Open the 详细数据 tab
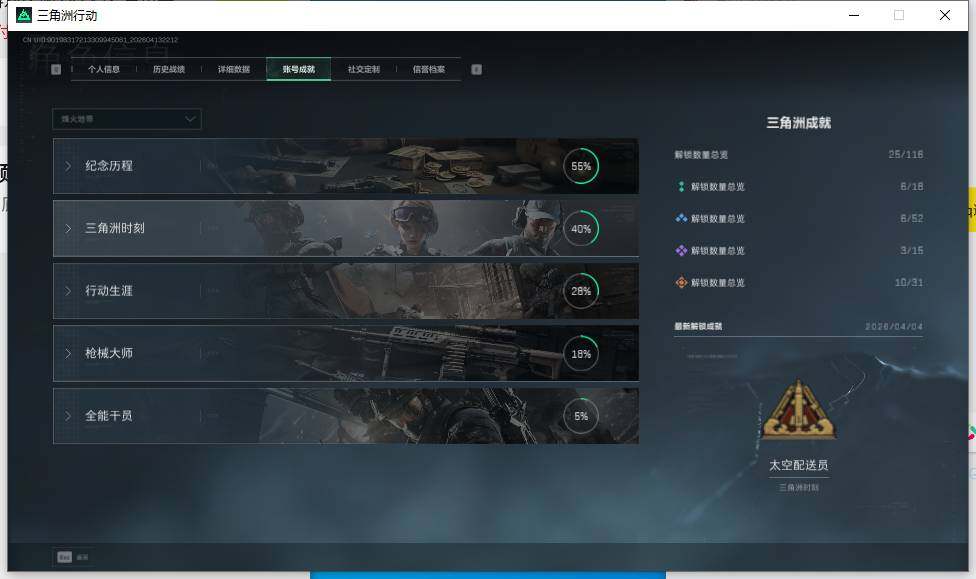The height and width of the screenshot is (579, 976). point(233,69)
